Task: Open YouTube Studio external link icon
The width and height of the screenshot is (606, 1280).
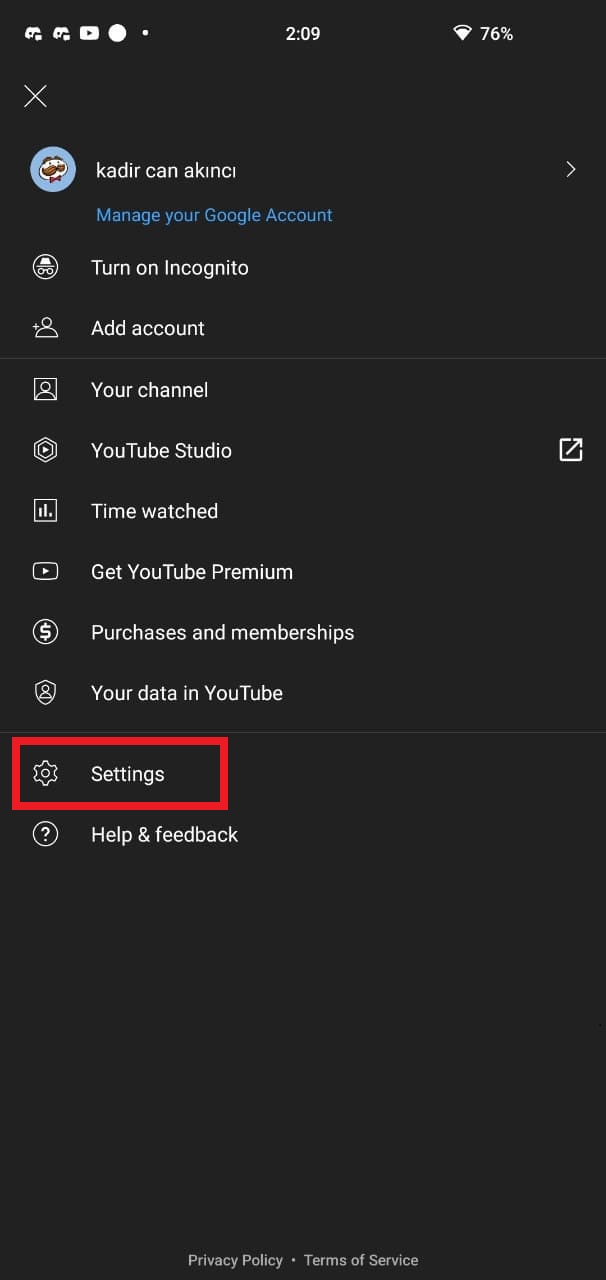Action: click(x=570, y=450)
